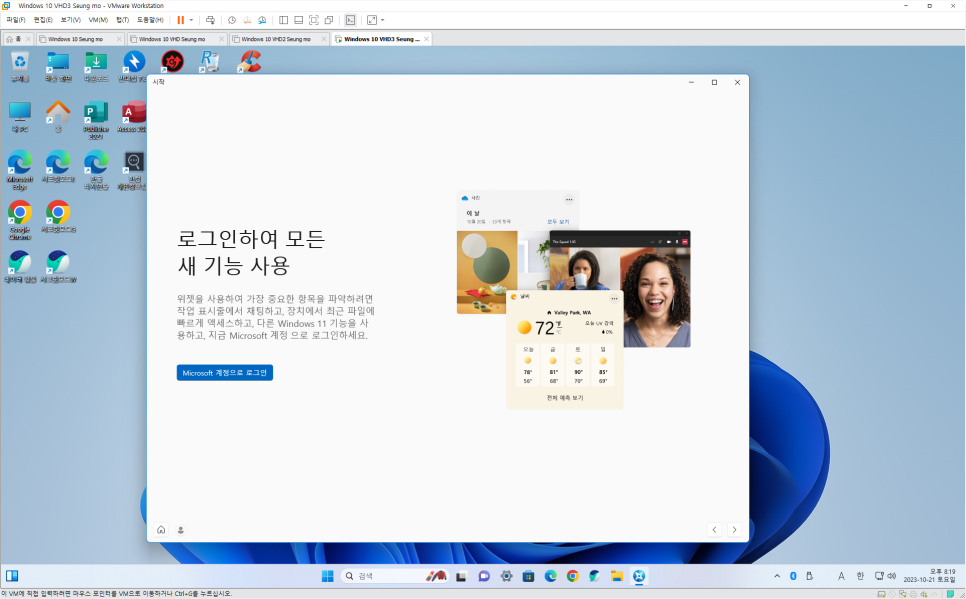Screen dimensions: 966x599
Task: Expand the hidden tray icons chevron
Action: [777, 576]
